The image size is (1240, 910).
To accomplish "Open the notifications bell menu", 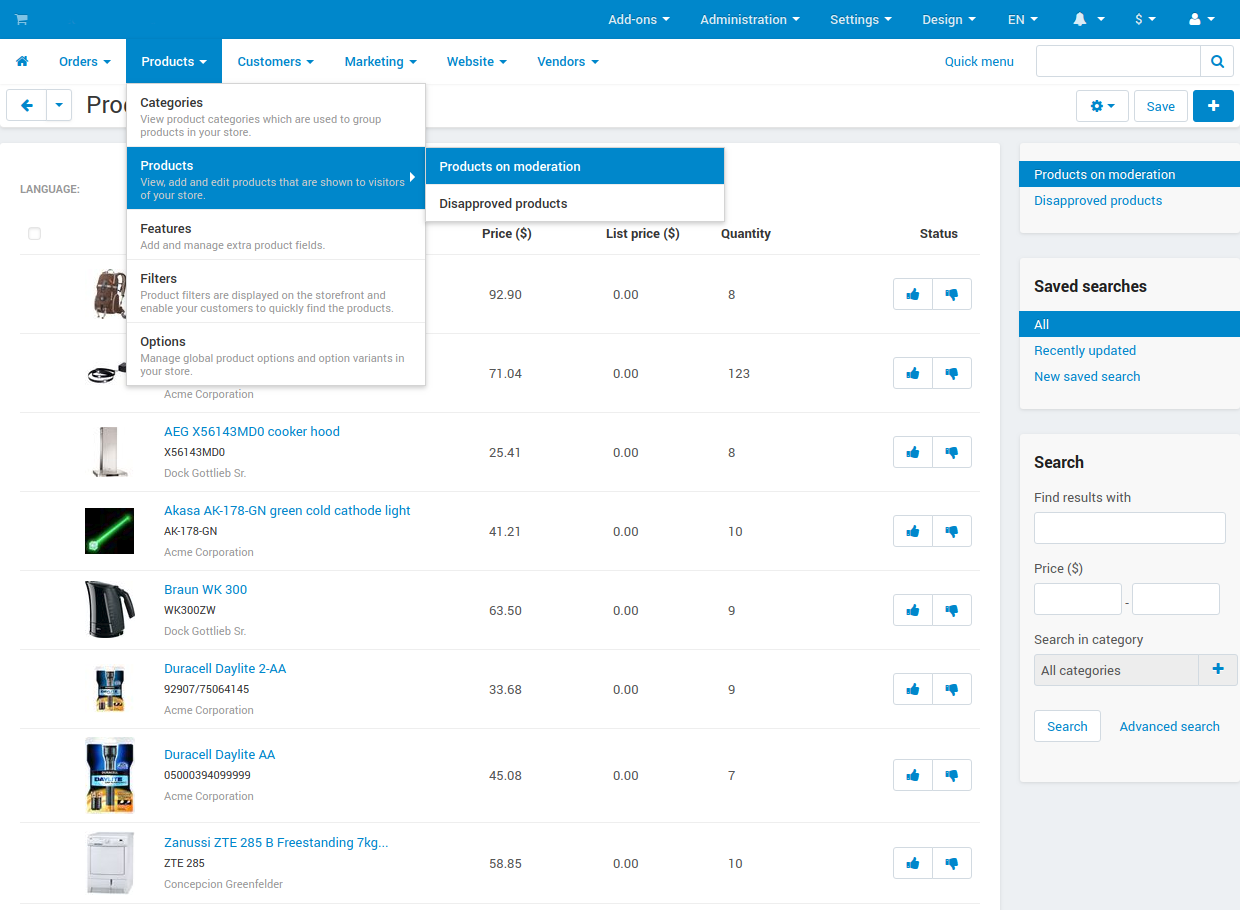I will click(1088, 19).
